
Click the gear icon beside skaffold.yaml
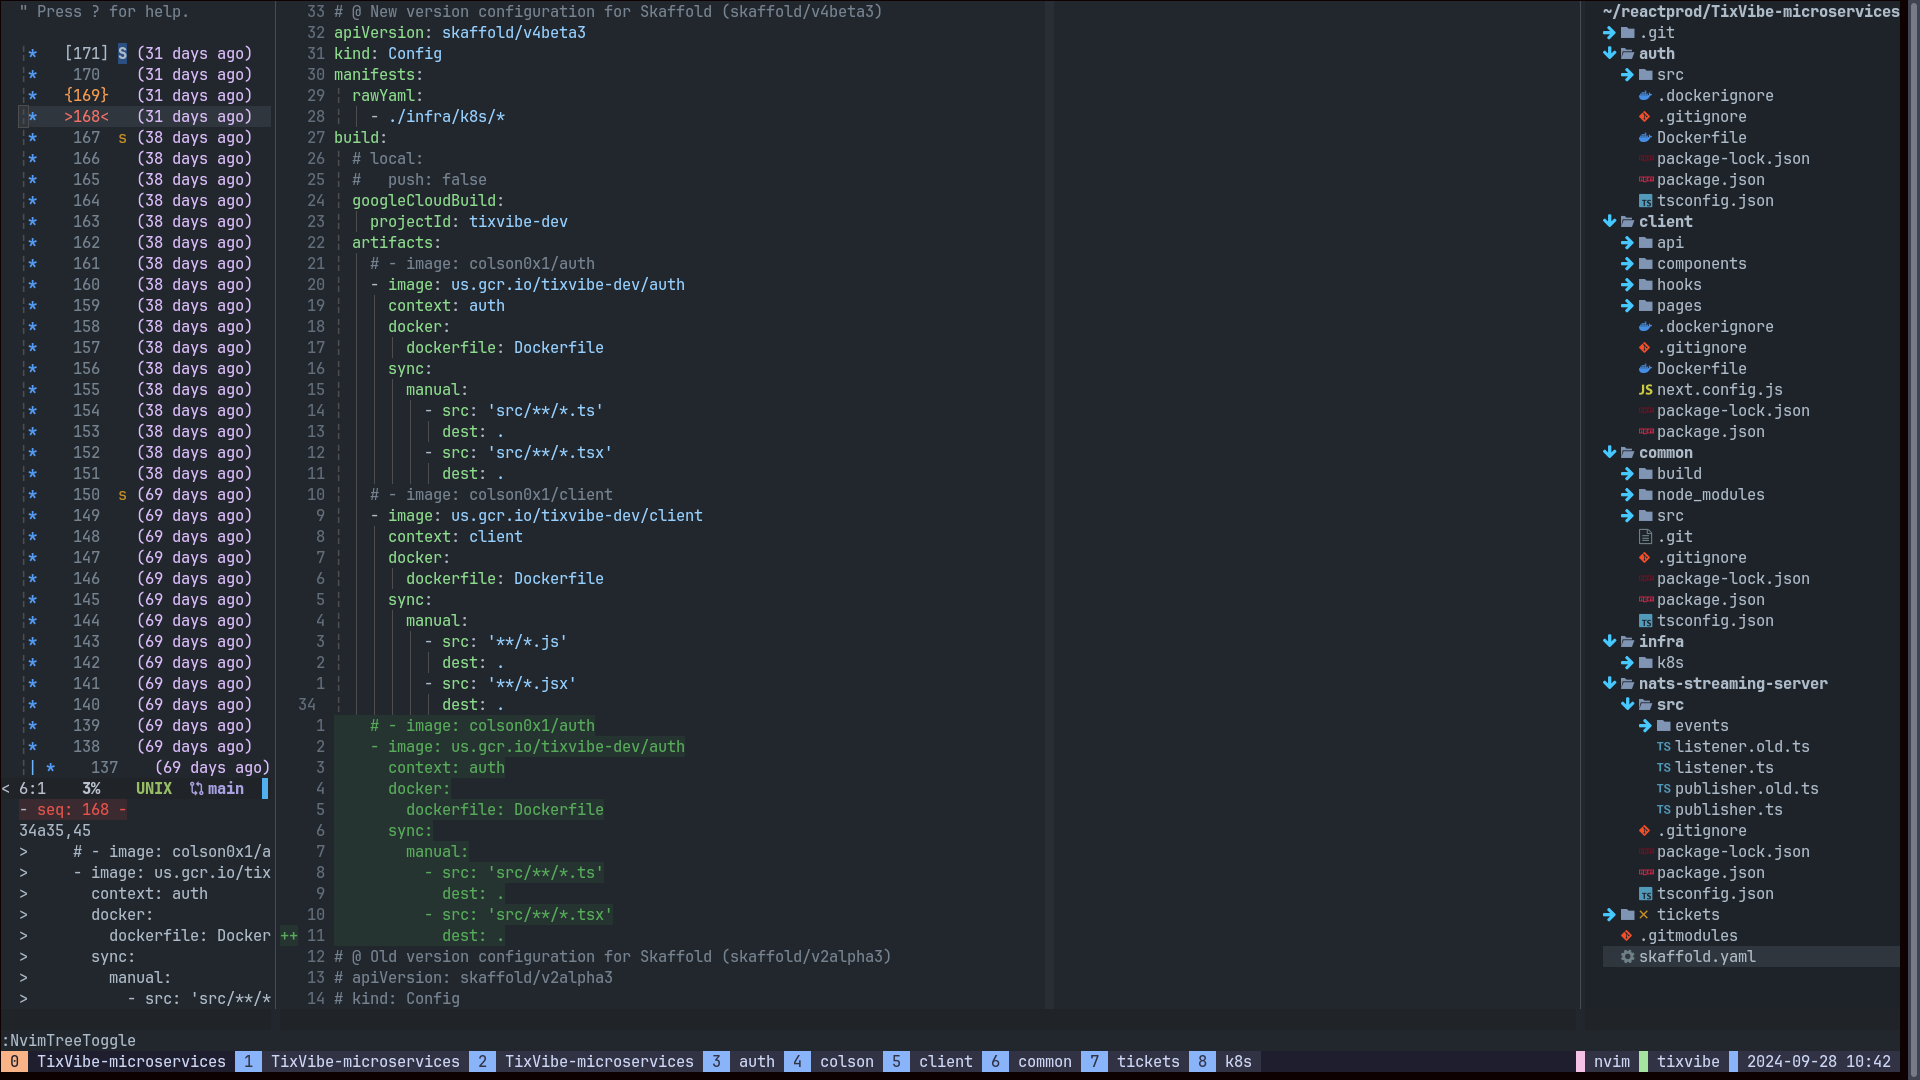tap(1627, 957)
